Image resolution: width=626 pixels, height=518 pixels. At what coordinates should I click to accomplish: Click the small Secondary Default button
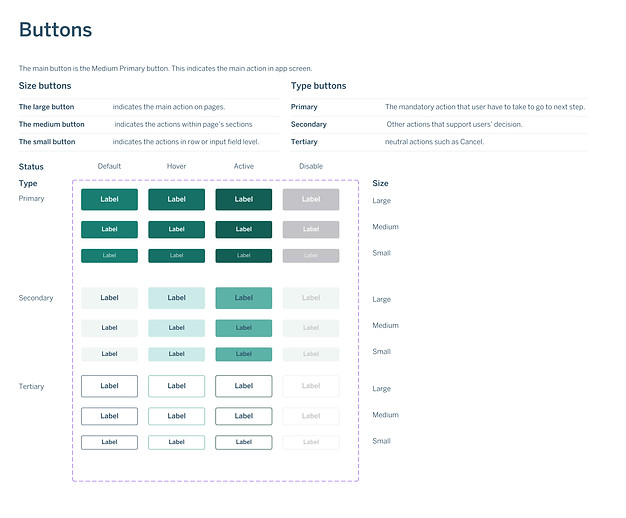tap(109, 354)
